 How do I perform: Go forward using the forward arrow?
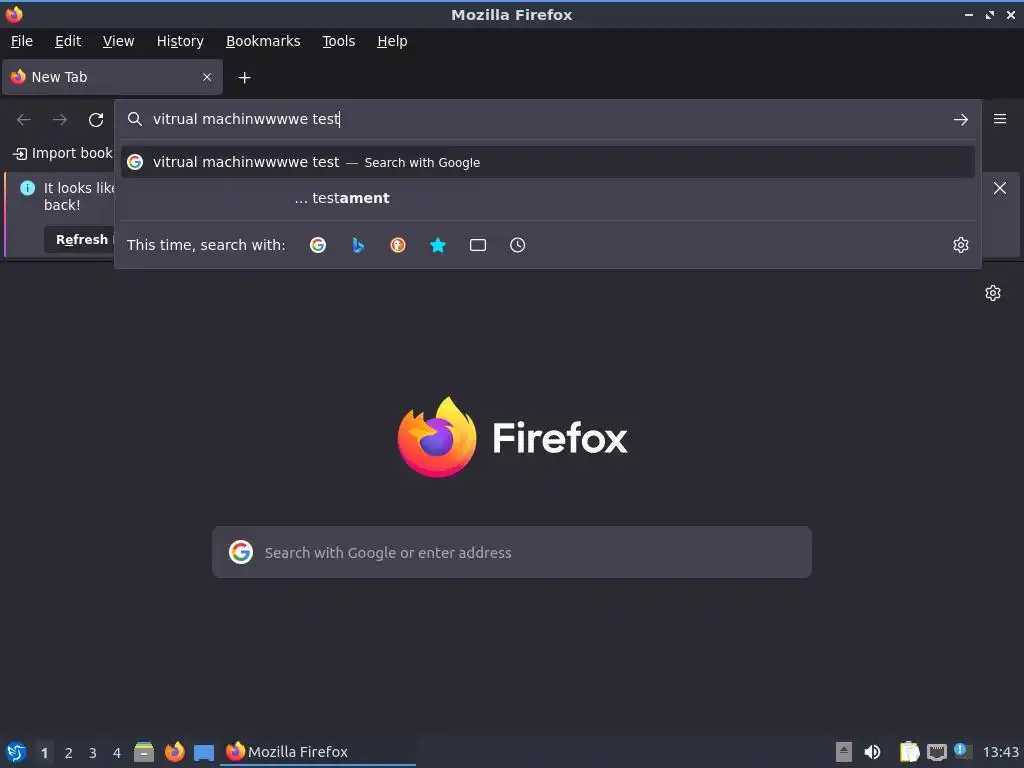click(60, 120)
